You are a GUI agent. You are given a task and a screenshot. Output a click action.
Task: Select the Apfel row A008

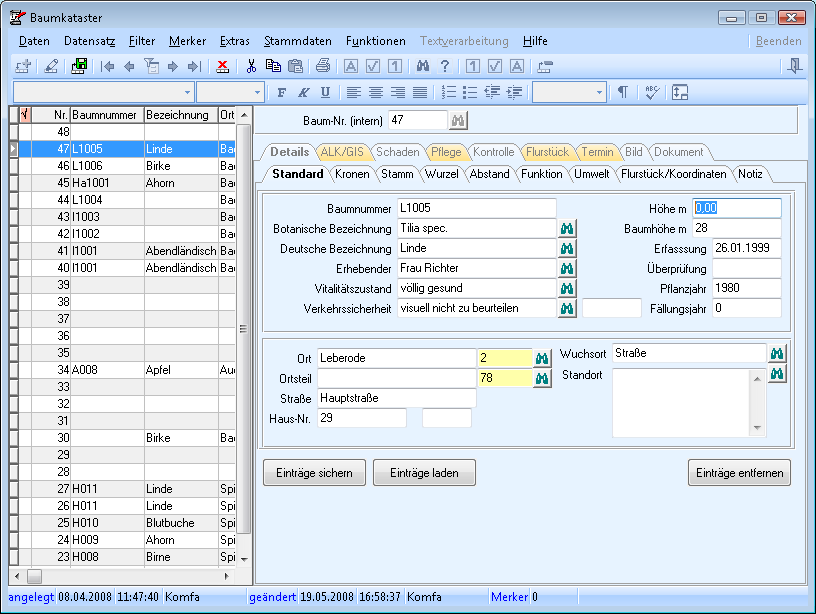tap(123, 369)
